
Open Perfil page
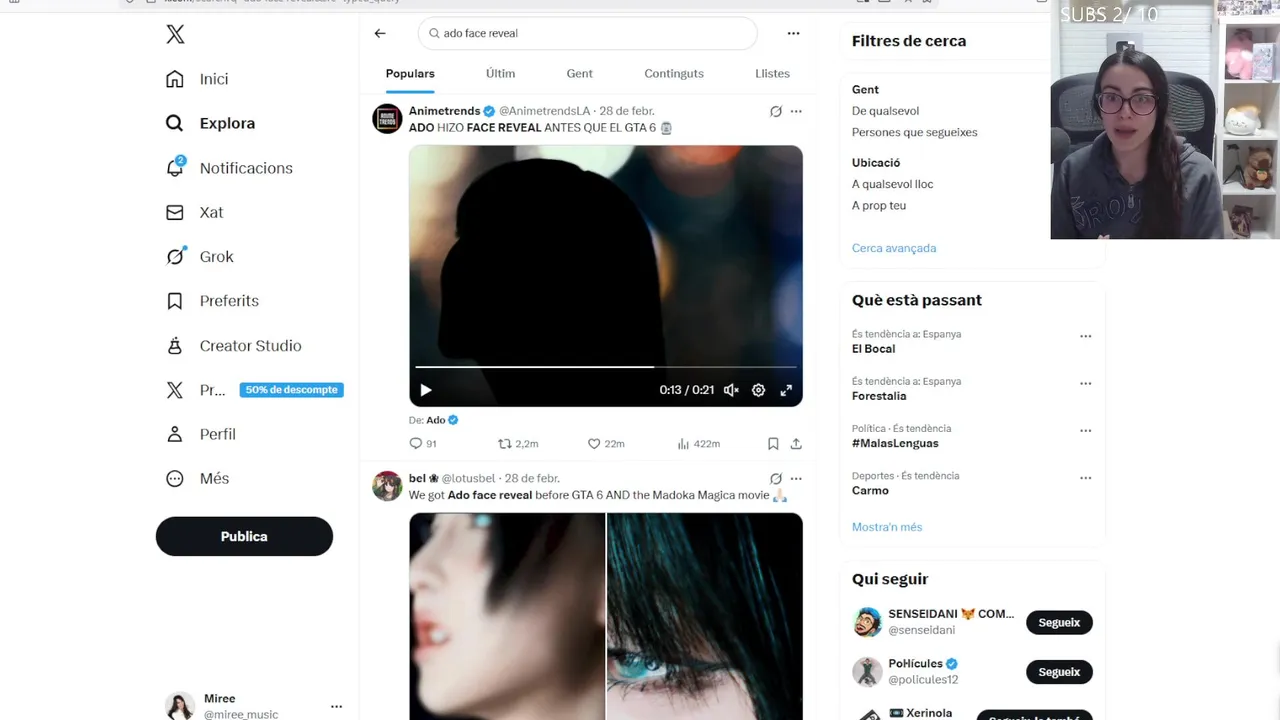coord(201,434)
